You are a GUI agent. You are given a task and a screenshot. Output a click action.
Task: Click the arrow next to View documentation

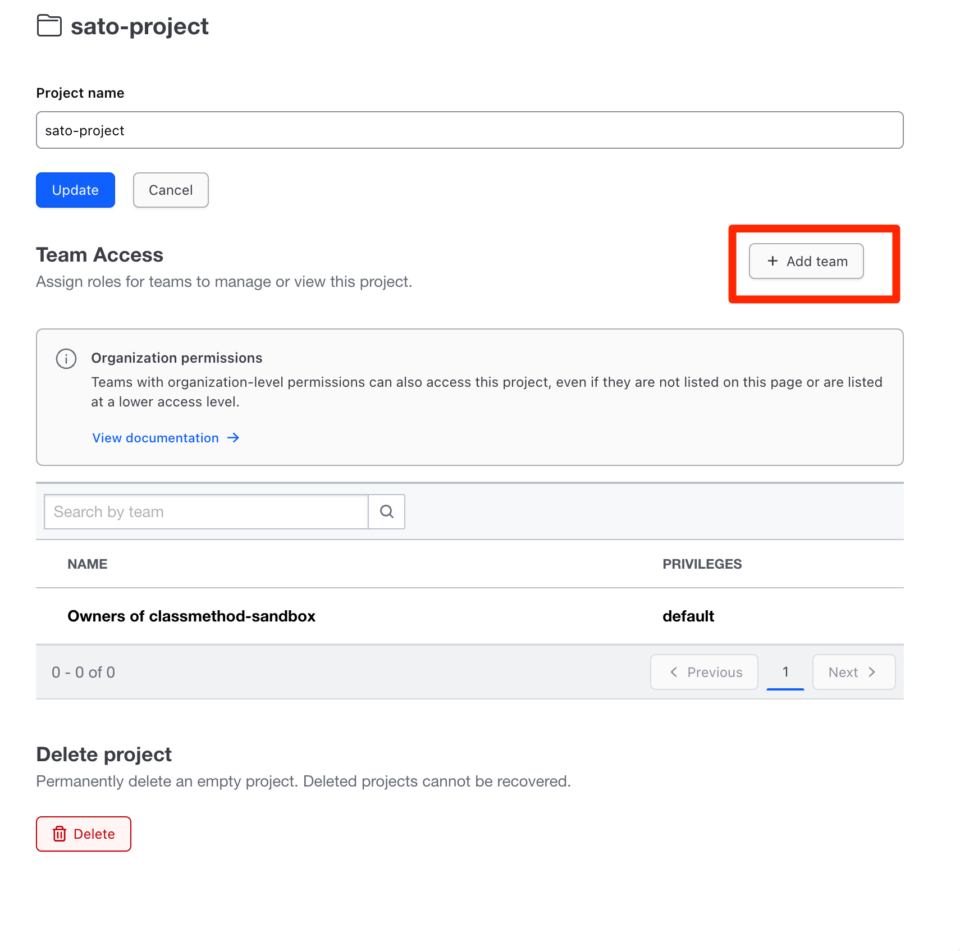click(233, 438)
